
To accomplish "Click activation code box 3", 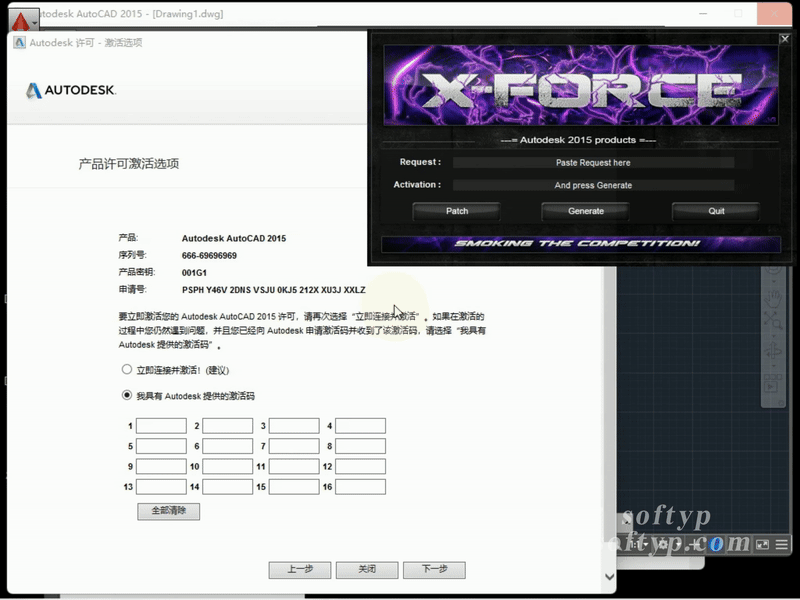I will click(294, 426).
